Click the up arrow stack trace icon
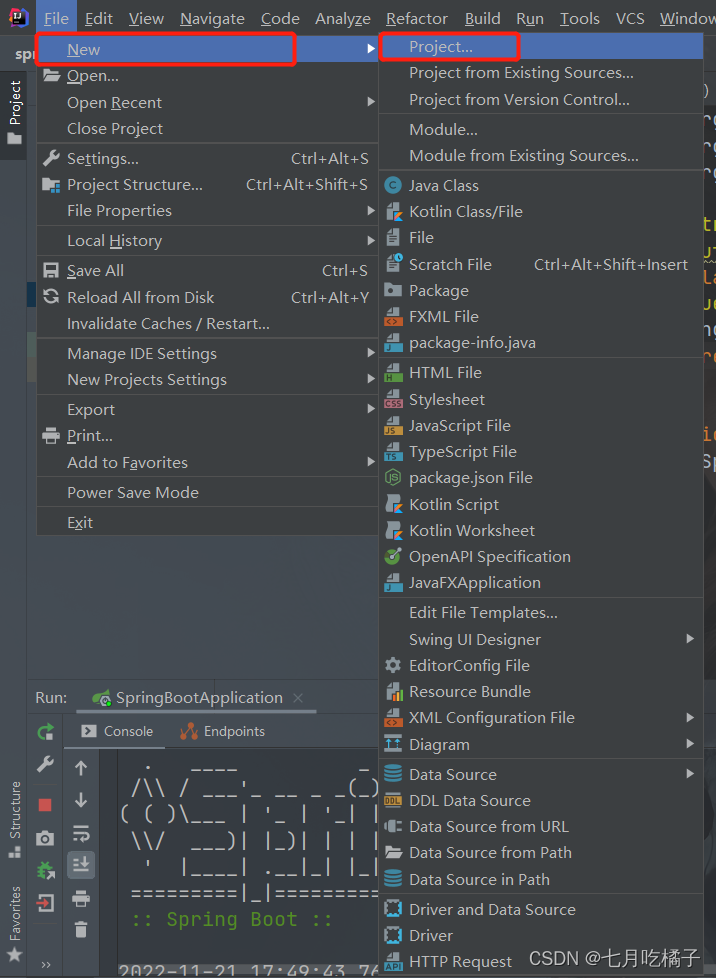 (x=81, y=768)
